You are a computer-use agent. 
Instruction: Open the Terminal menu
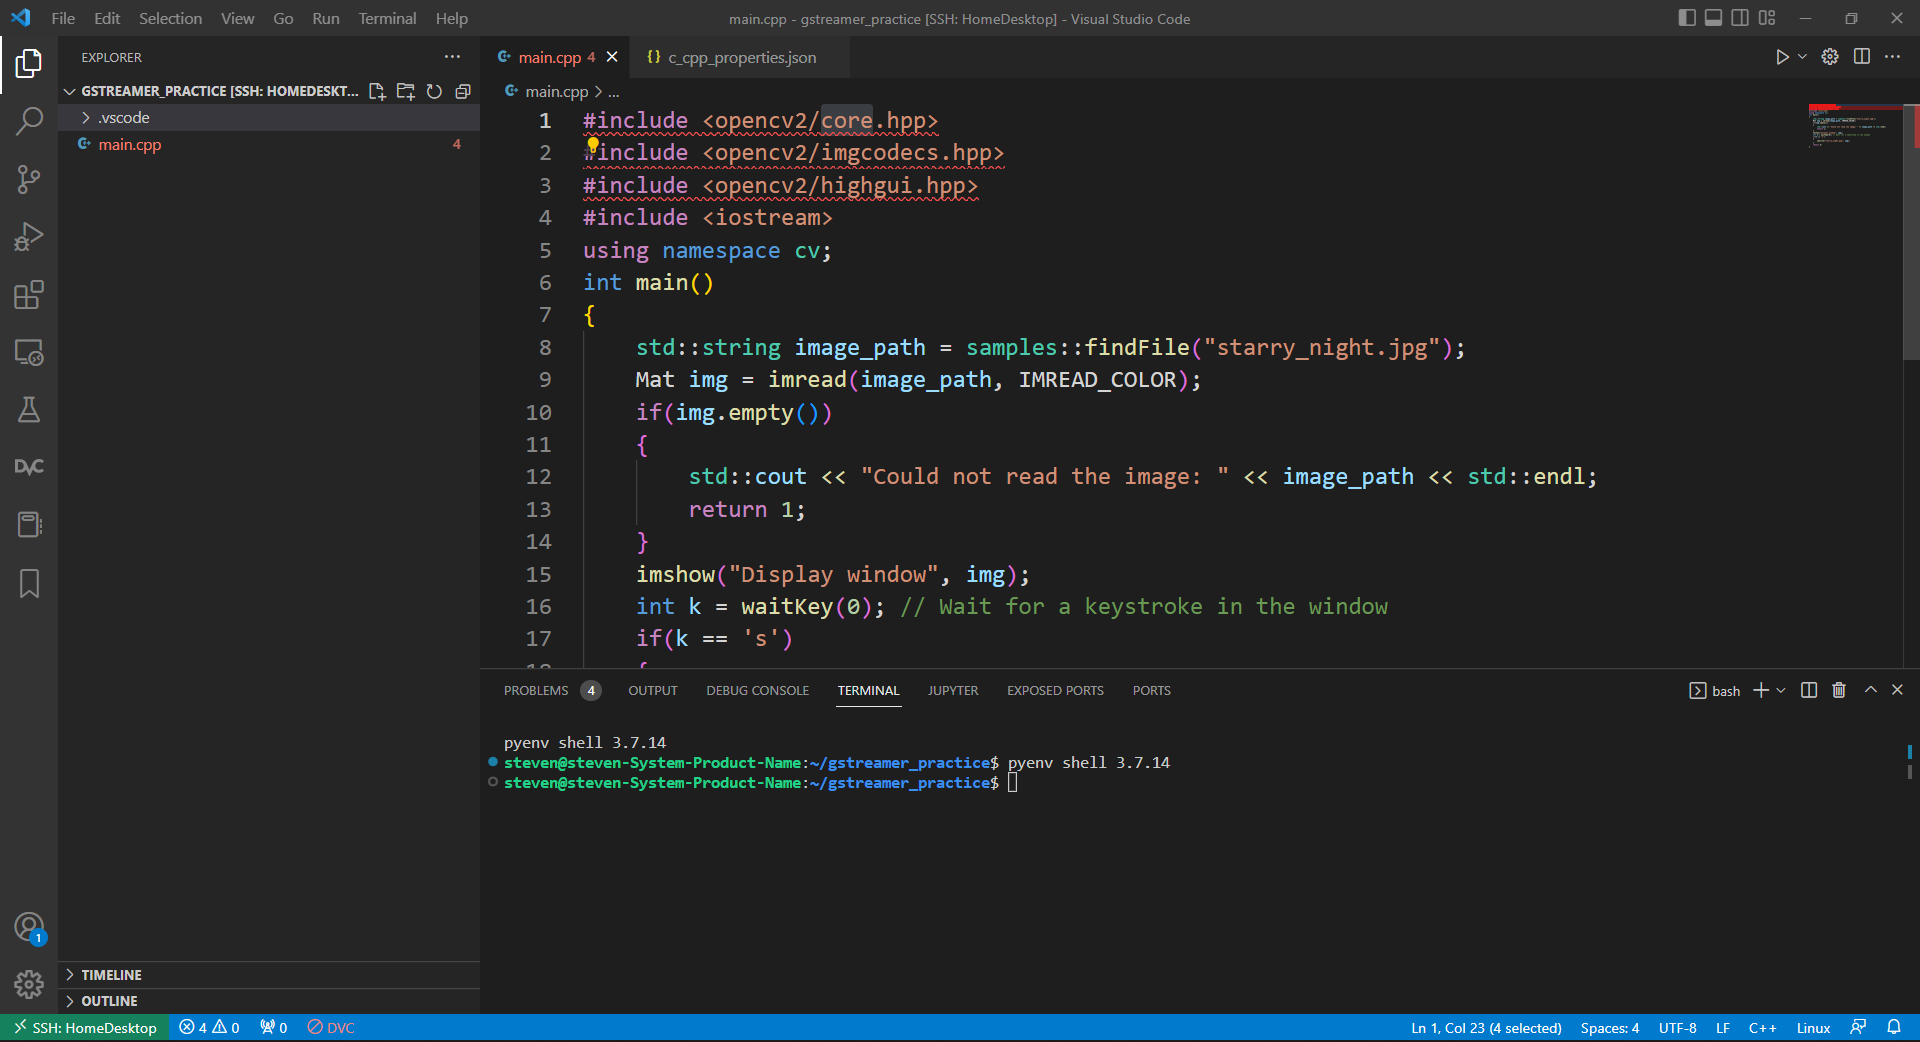click(x=387, y=18)
